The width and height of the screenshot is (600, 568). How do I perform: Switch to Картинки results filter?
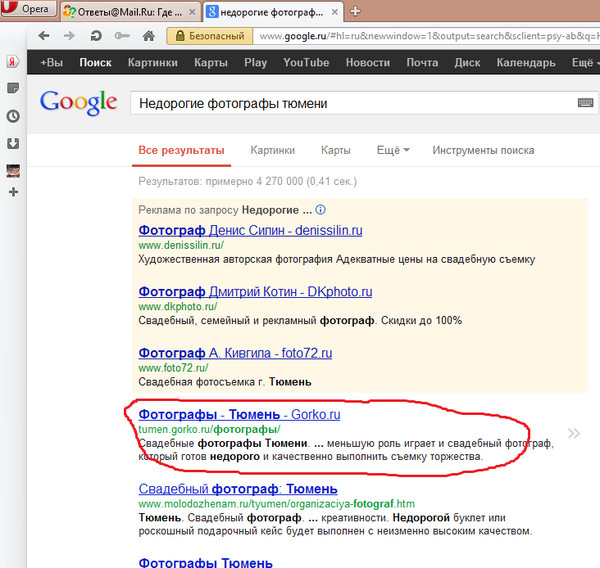coord(272,150)
